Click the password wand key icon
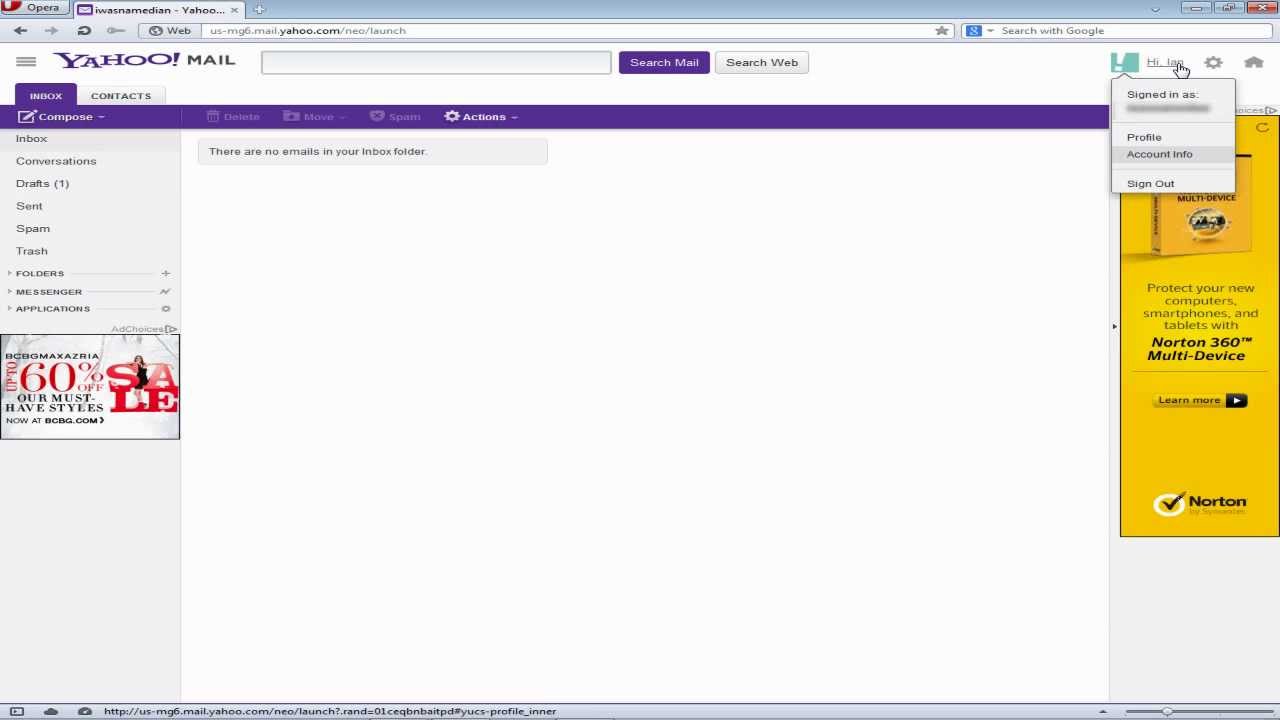 click(116, 31)
